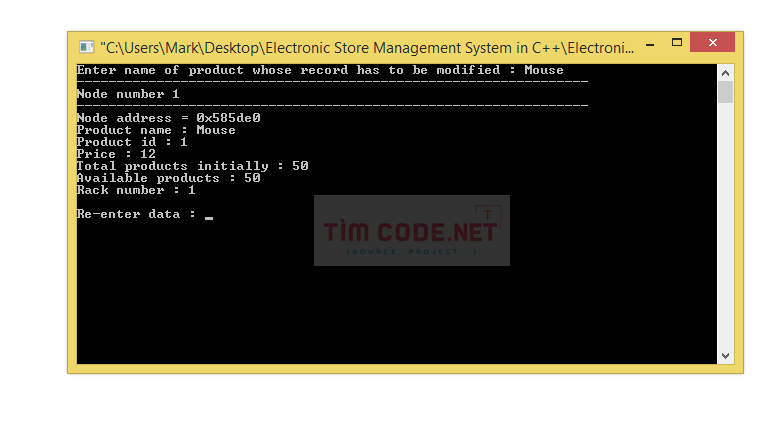Click the 'Price : 12' line
This screenshot has width=784, height=422.
click(116, 154)
